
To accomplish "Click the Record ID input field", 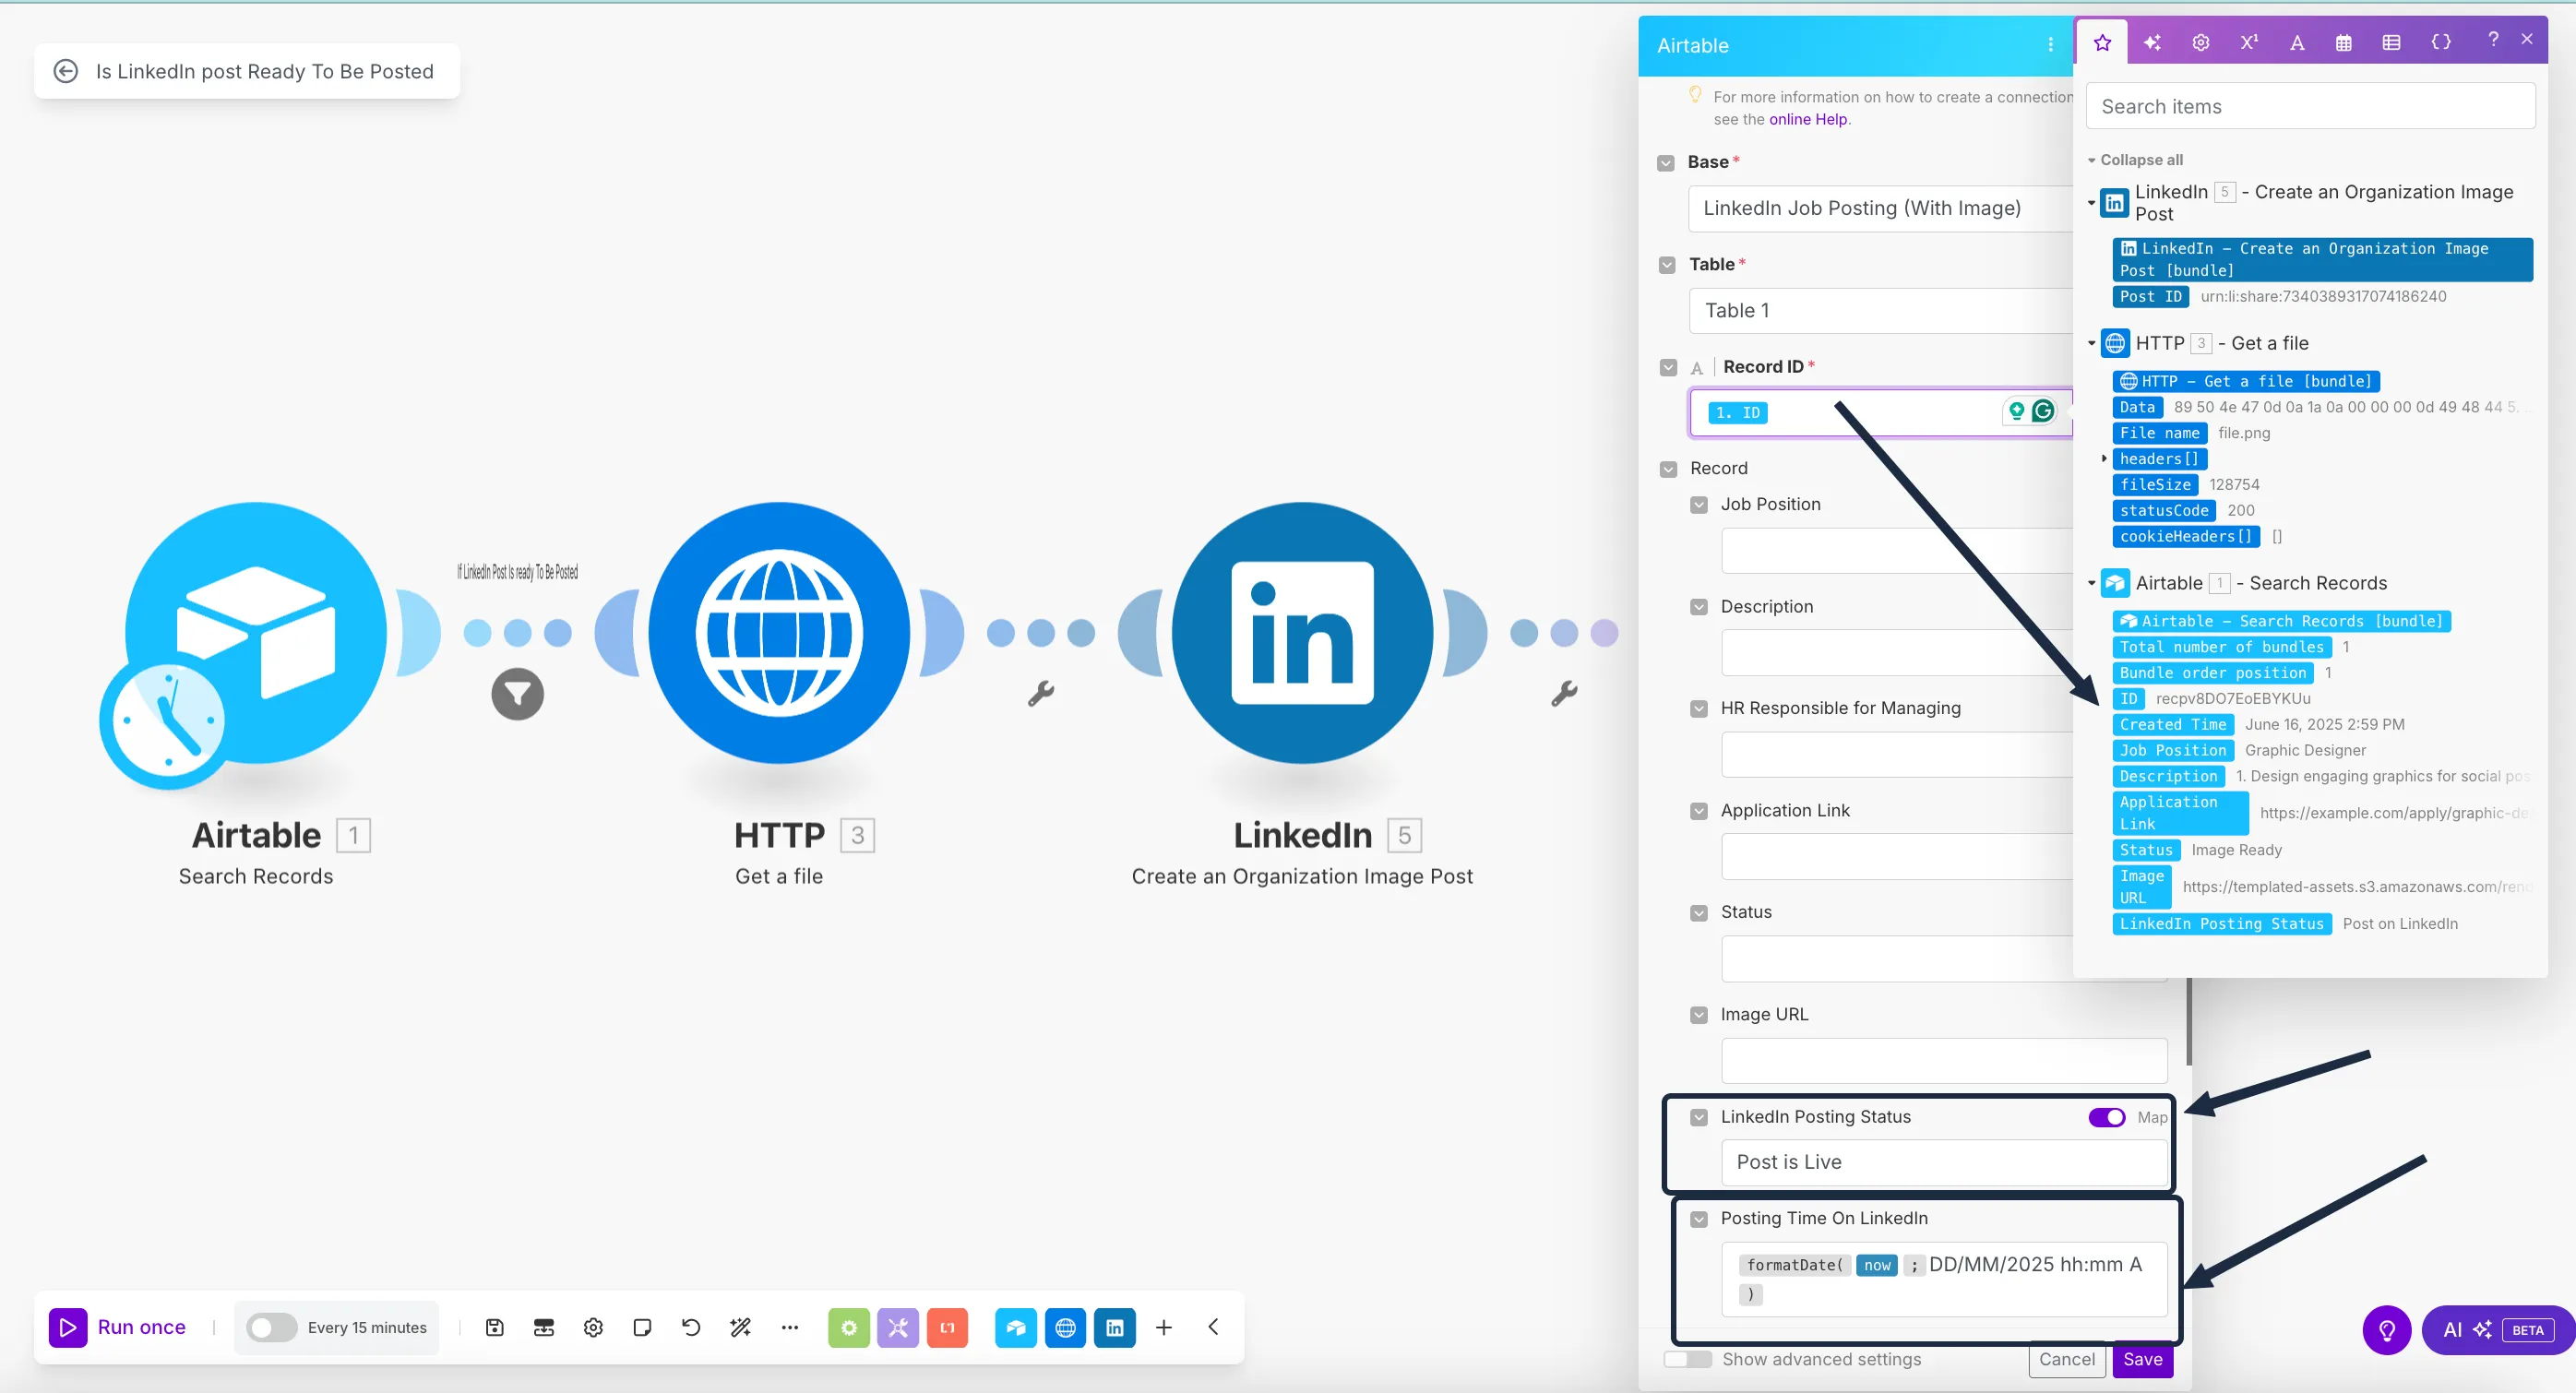I will 1880,413.
